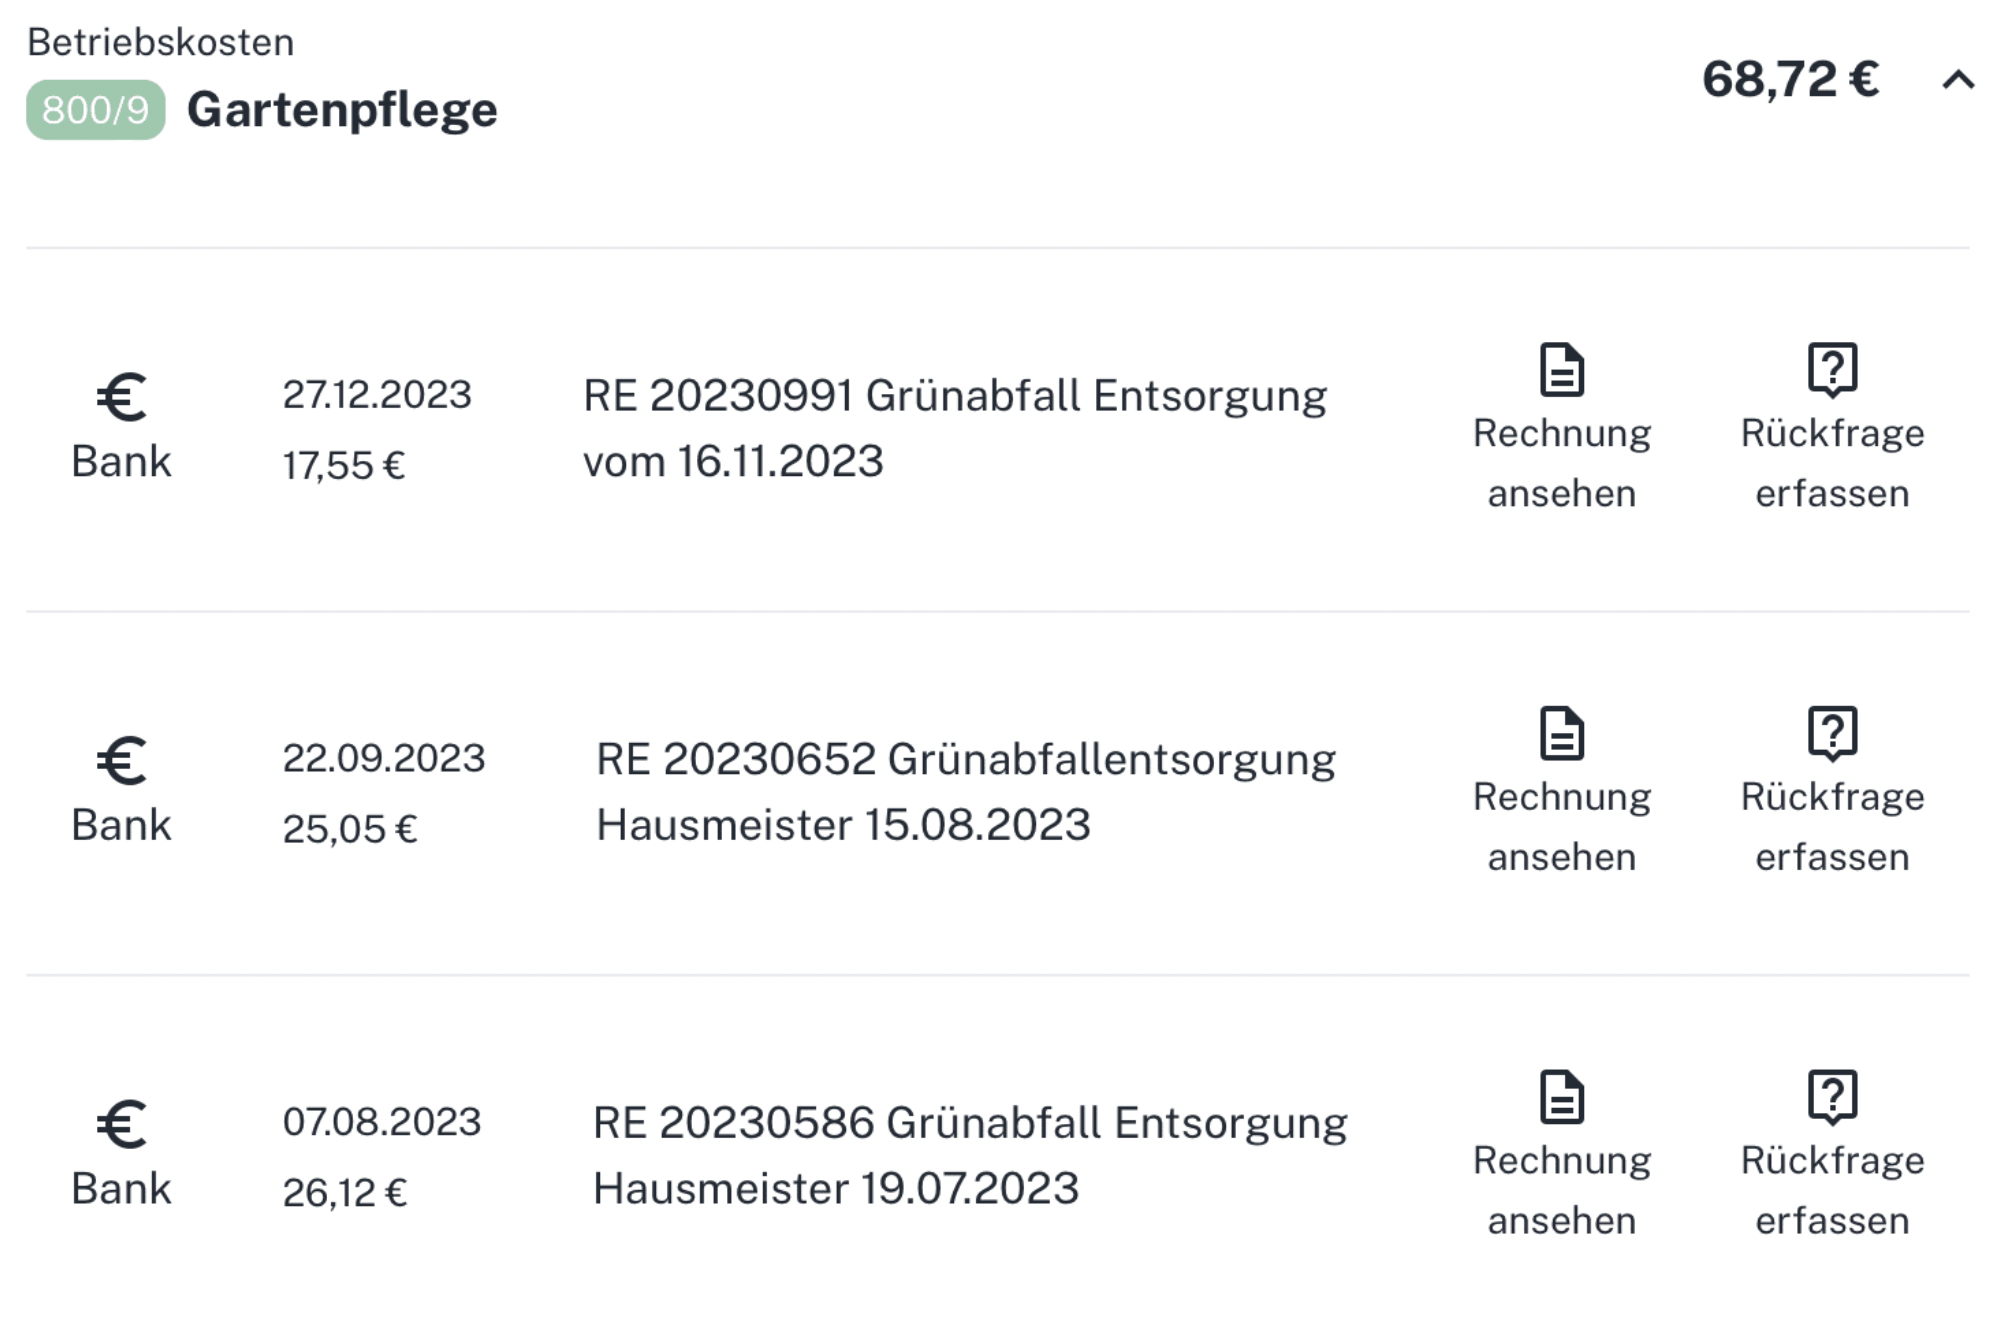The image size is (2004, 1328).
Task: Collapse the Gartenpflege section chevron
Action: (x=1958, y=80)
